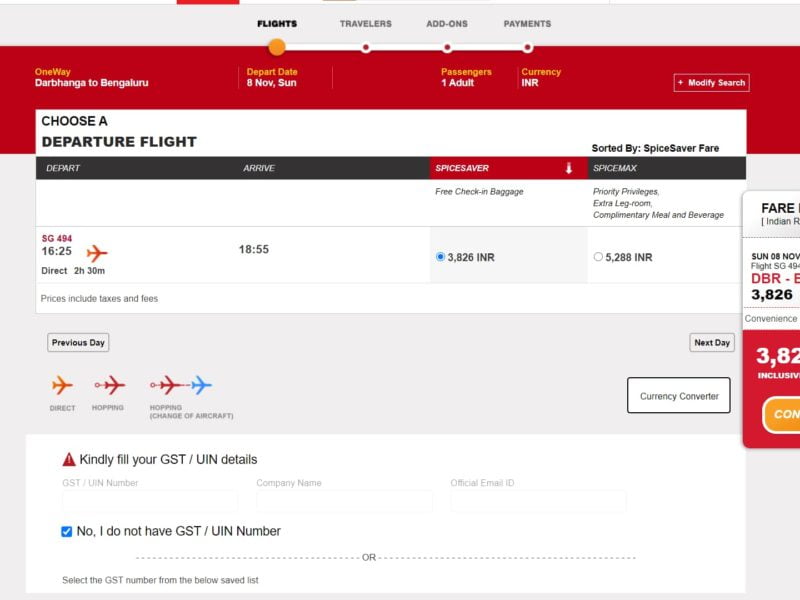Click the Next Day button
Screen dimensions: 800x600
click(x=712, y=343)
